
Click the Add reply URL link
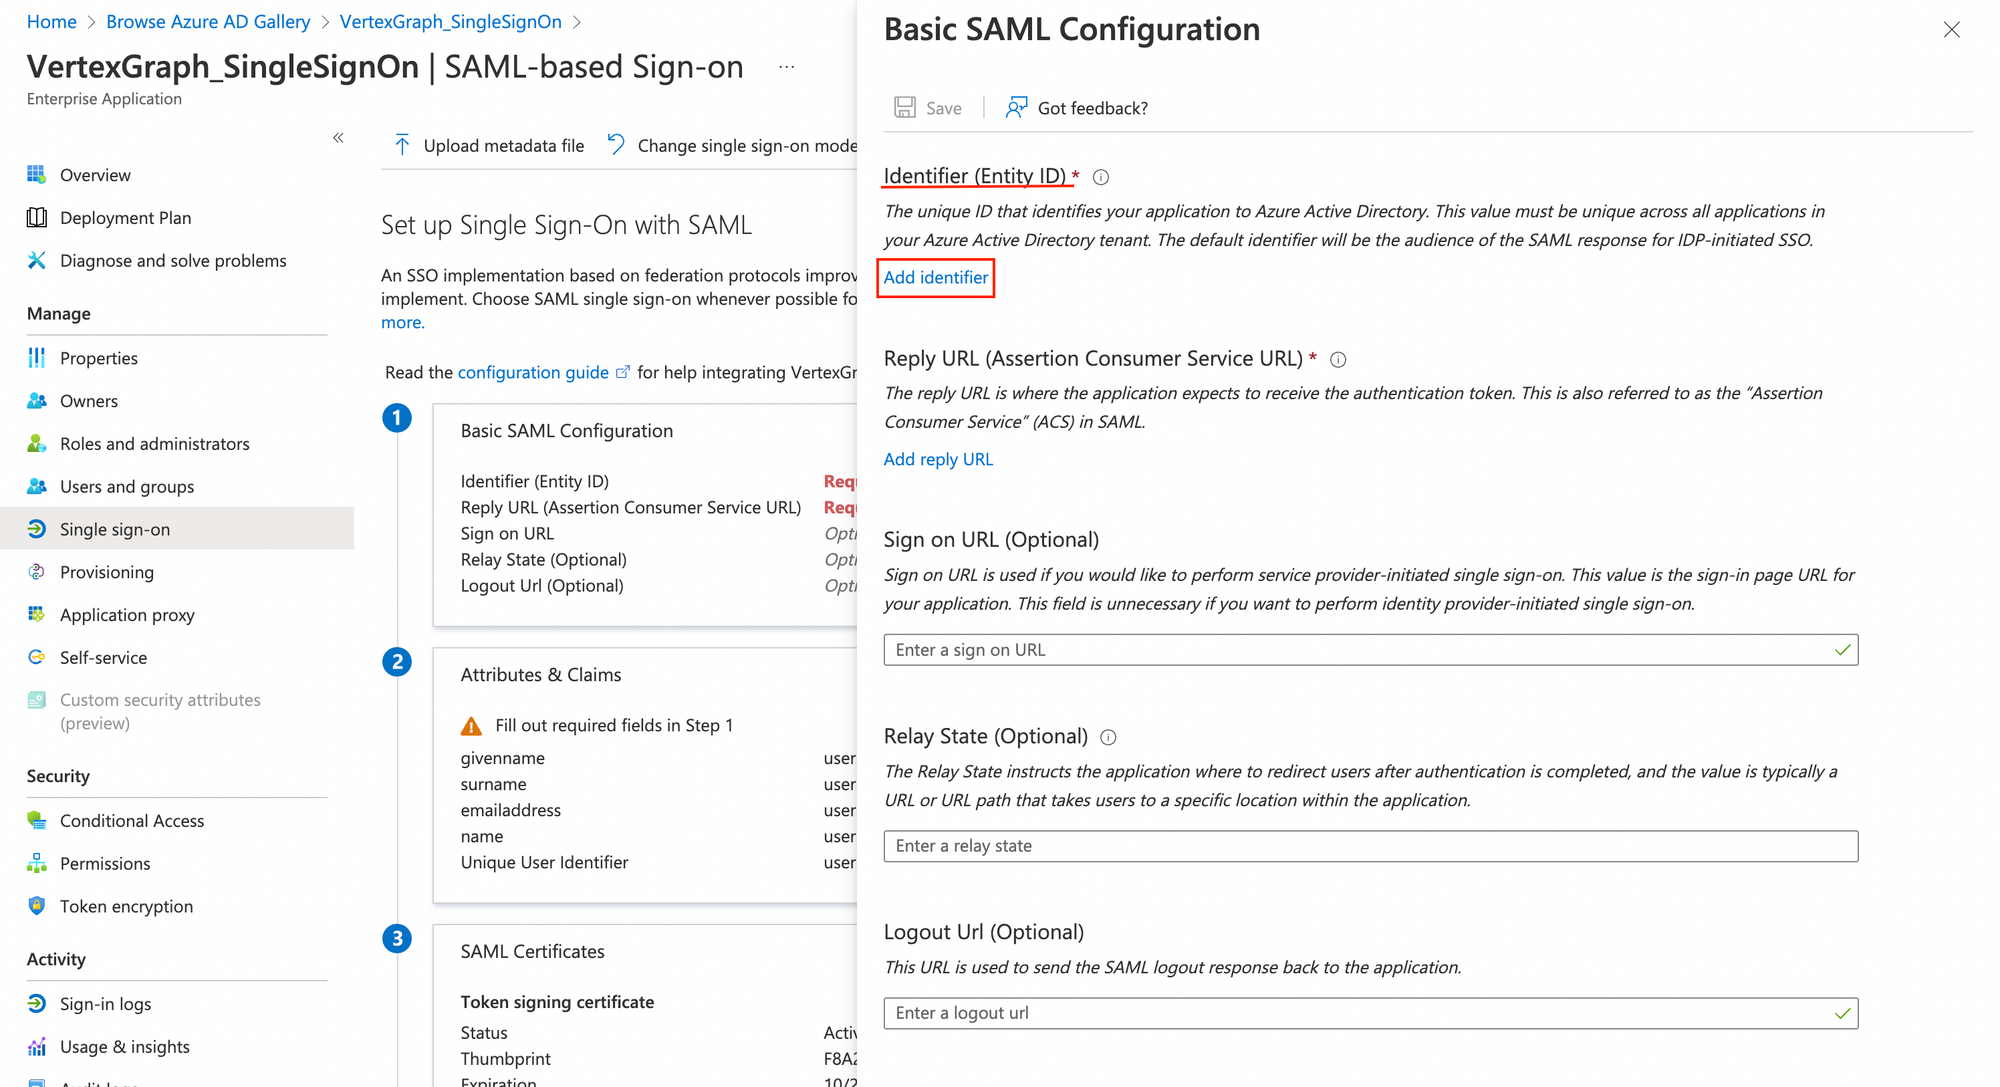click(x=938, y=459)
